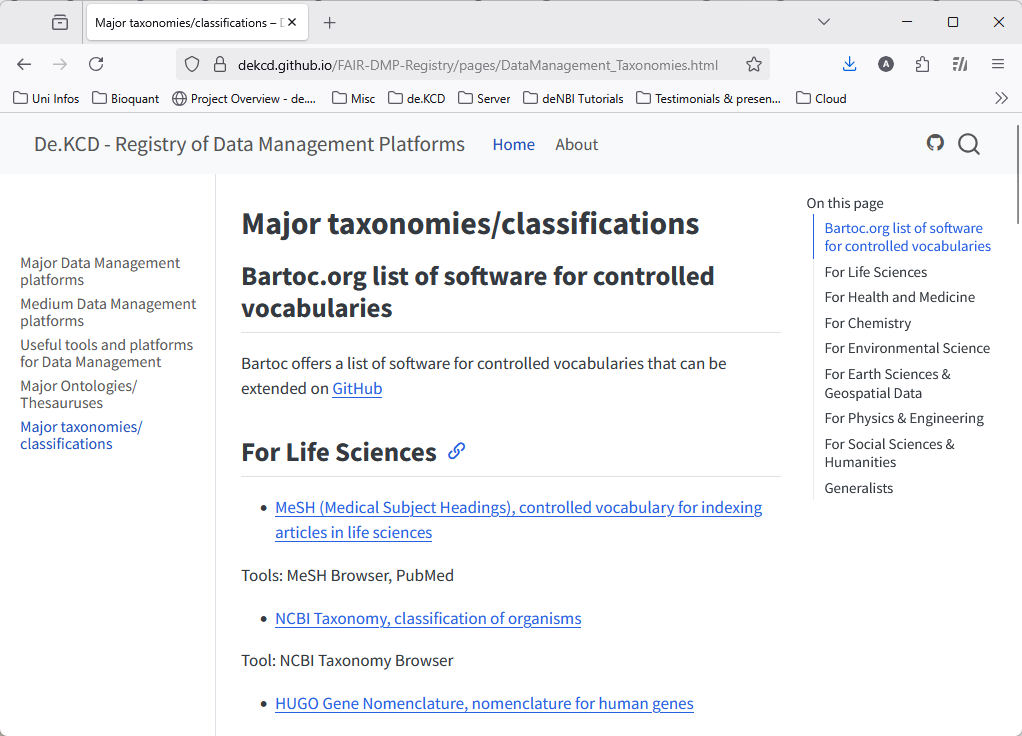
Task: Click the padlock icon in the address bar
Action: (x=218, y=64)
